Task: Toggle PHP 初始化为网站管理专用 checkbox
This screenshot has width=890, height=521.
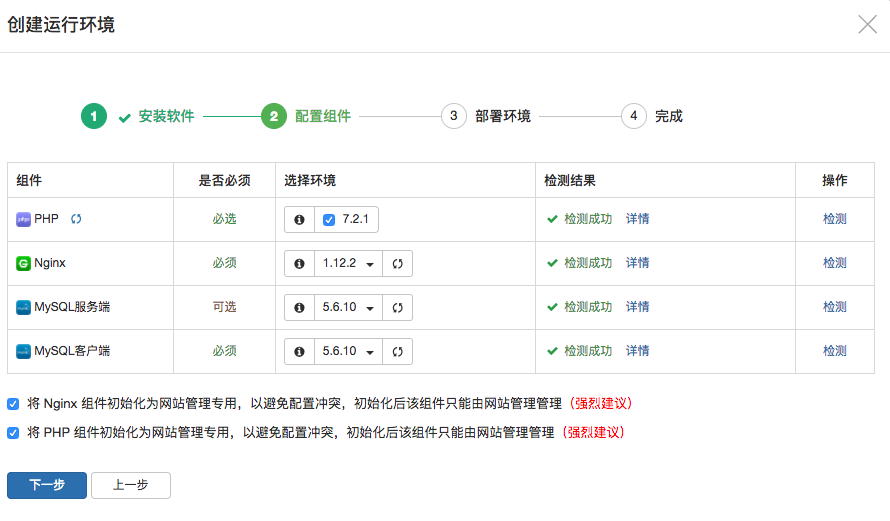Action: tap(13, 433)
